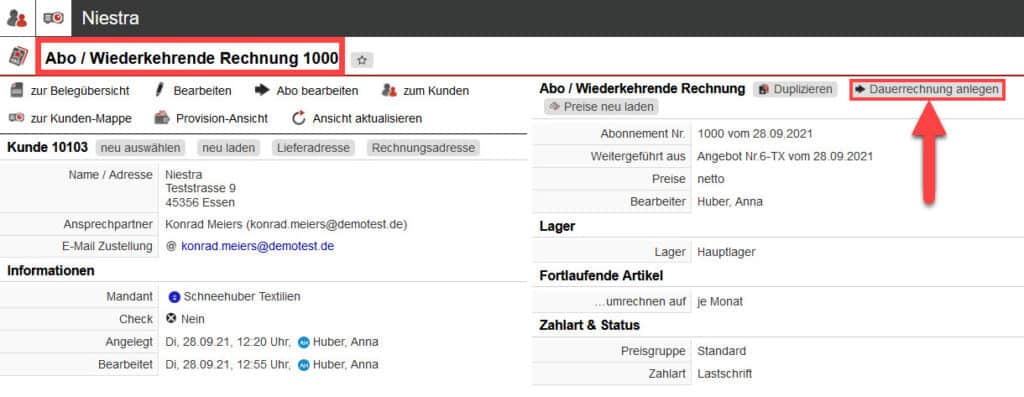Click the Preisgruppe value Standard
This screenshot has height=397, width=1024.
coord(722,351)
